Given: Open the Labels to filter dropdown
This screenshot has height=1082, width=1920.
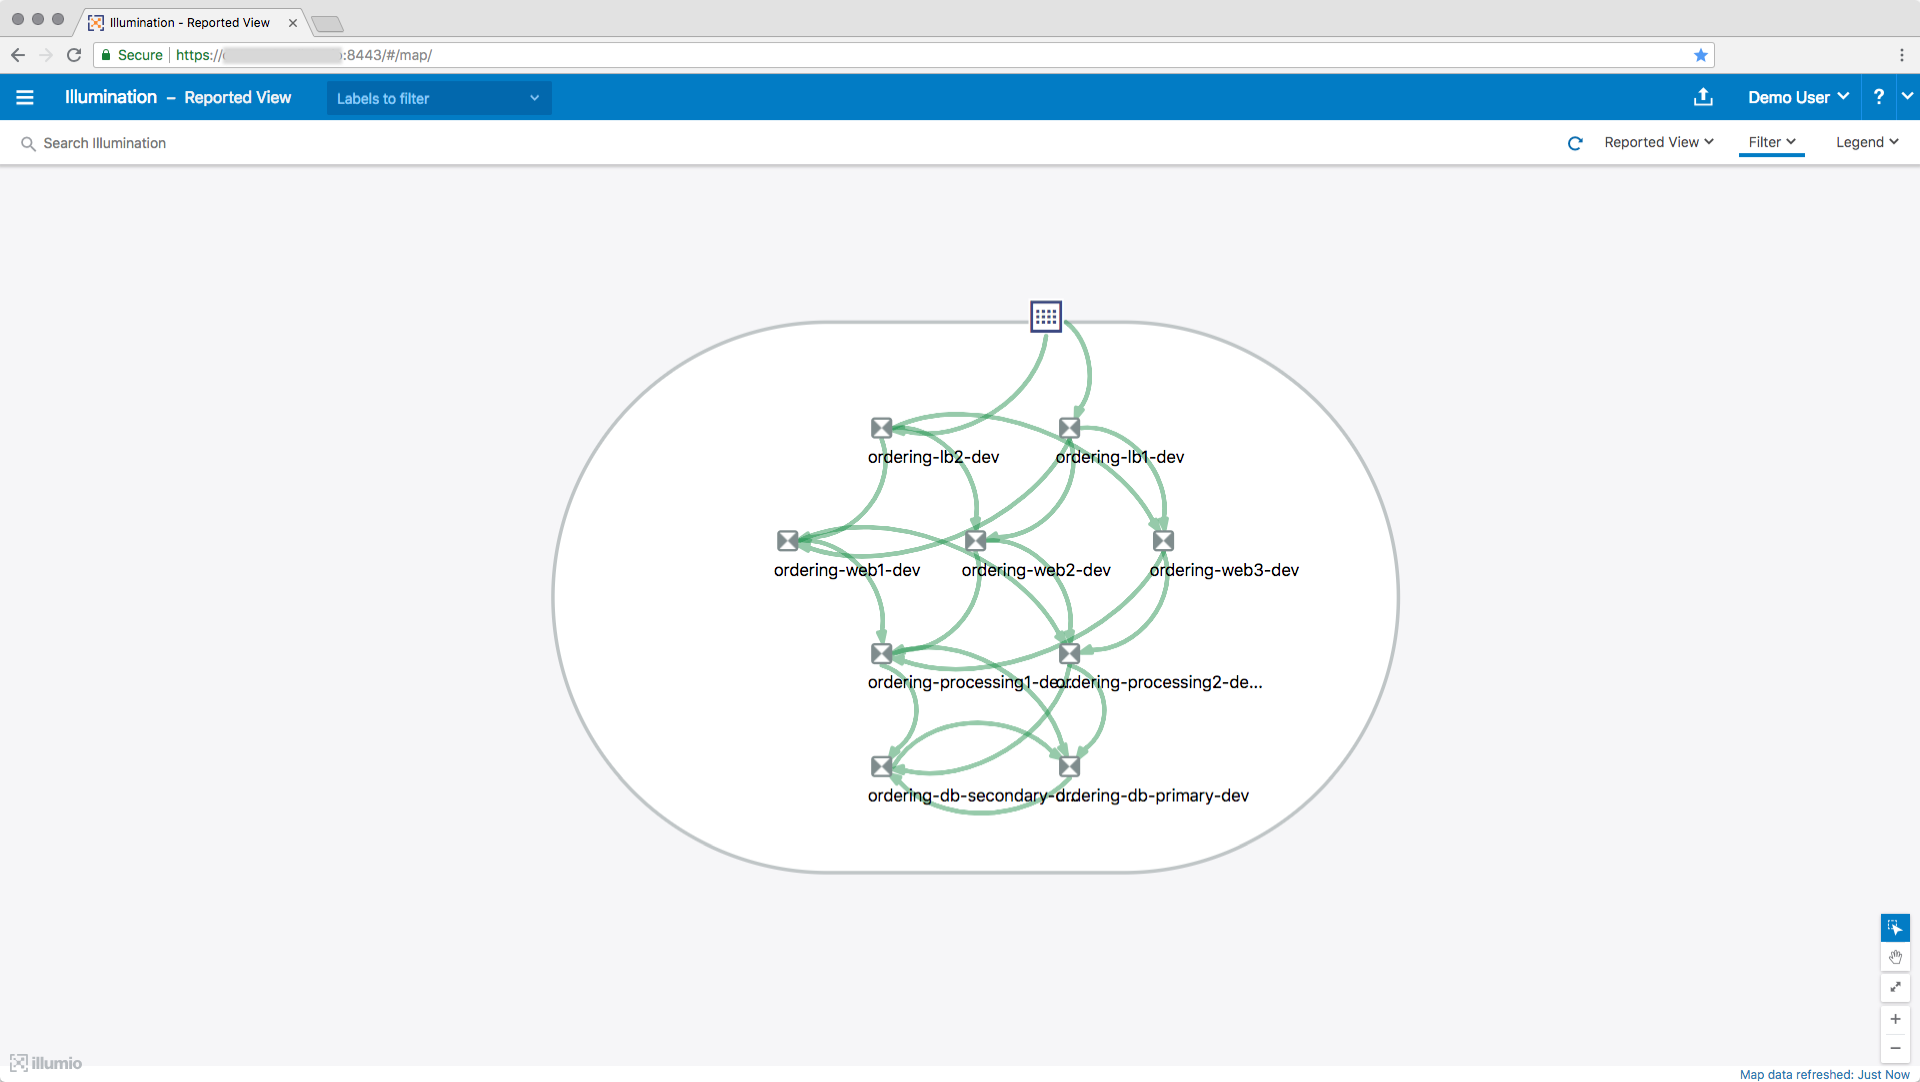Looking at the screenshot, I should point(439,98).
